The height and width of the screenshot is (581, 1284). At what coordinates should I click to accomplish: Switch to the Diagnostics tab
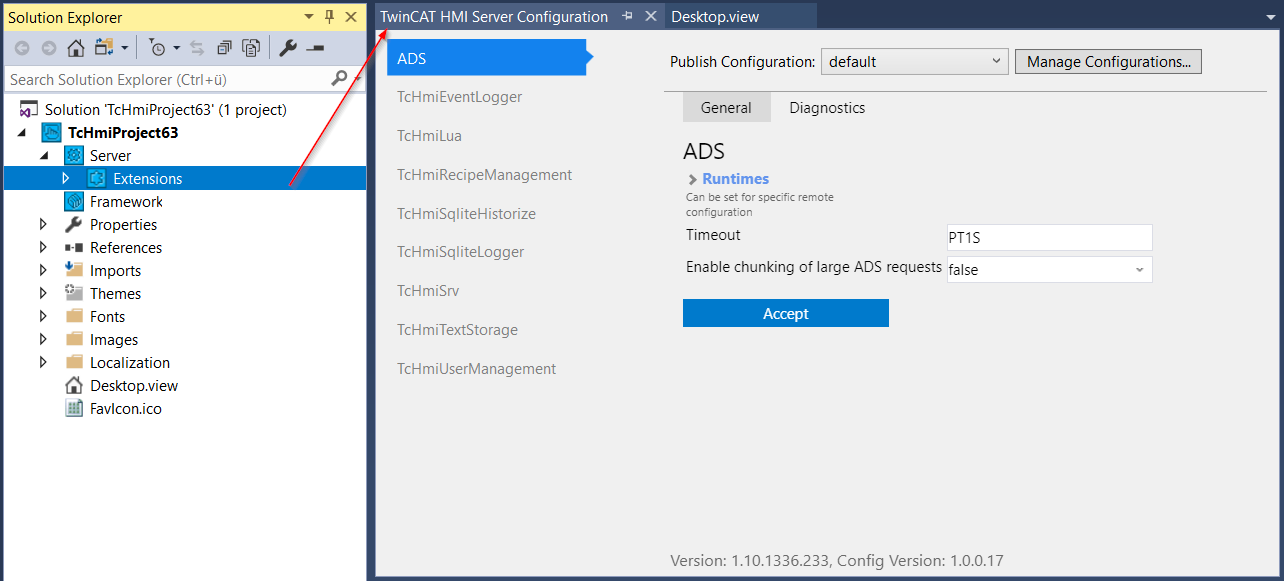click(827, 108)
